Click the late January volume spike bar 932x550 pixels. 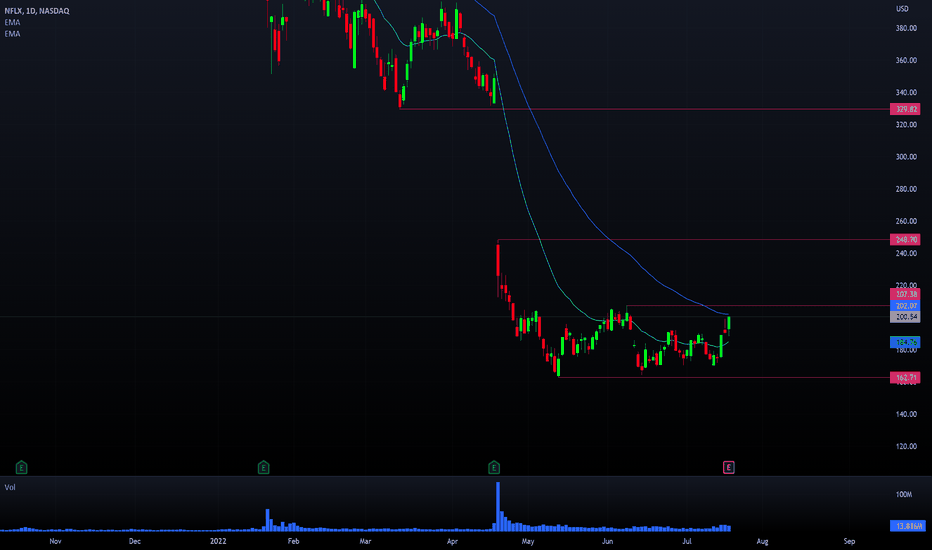coord(267,520)
